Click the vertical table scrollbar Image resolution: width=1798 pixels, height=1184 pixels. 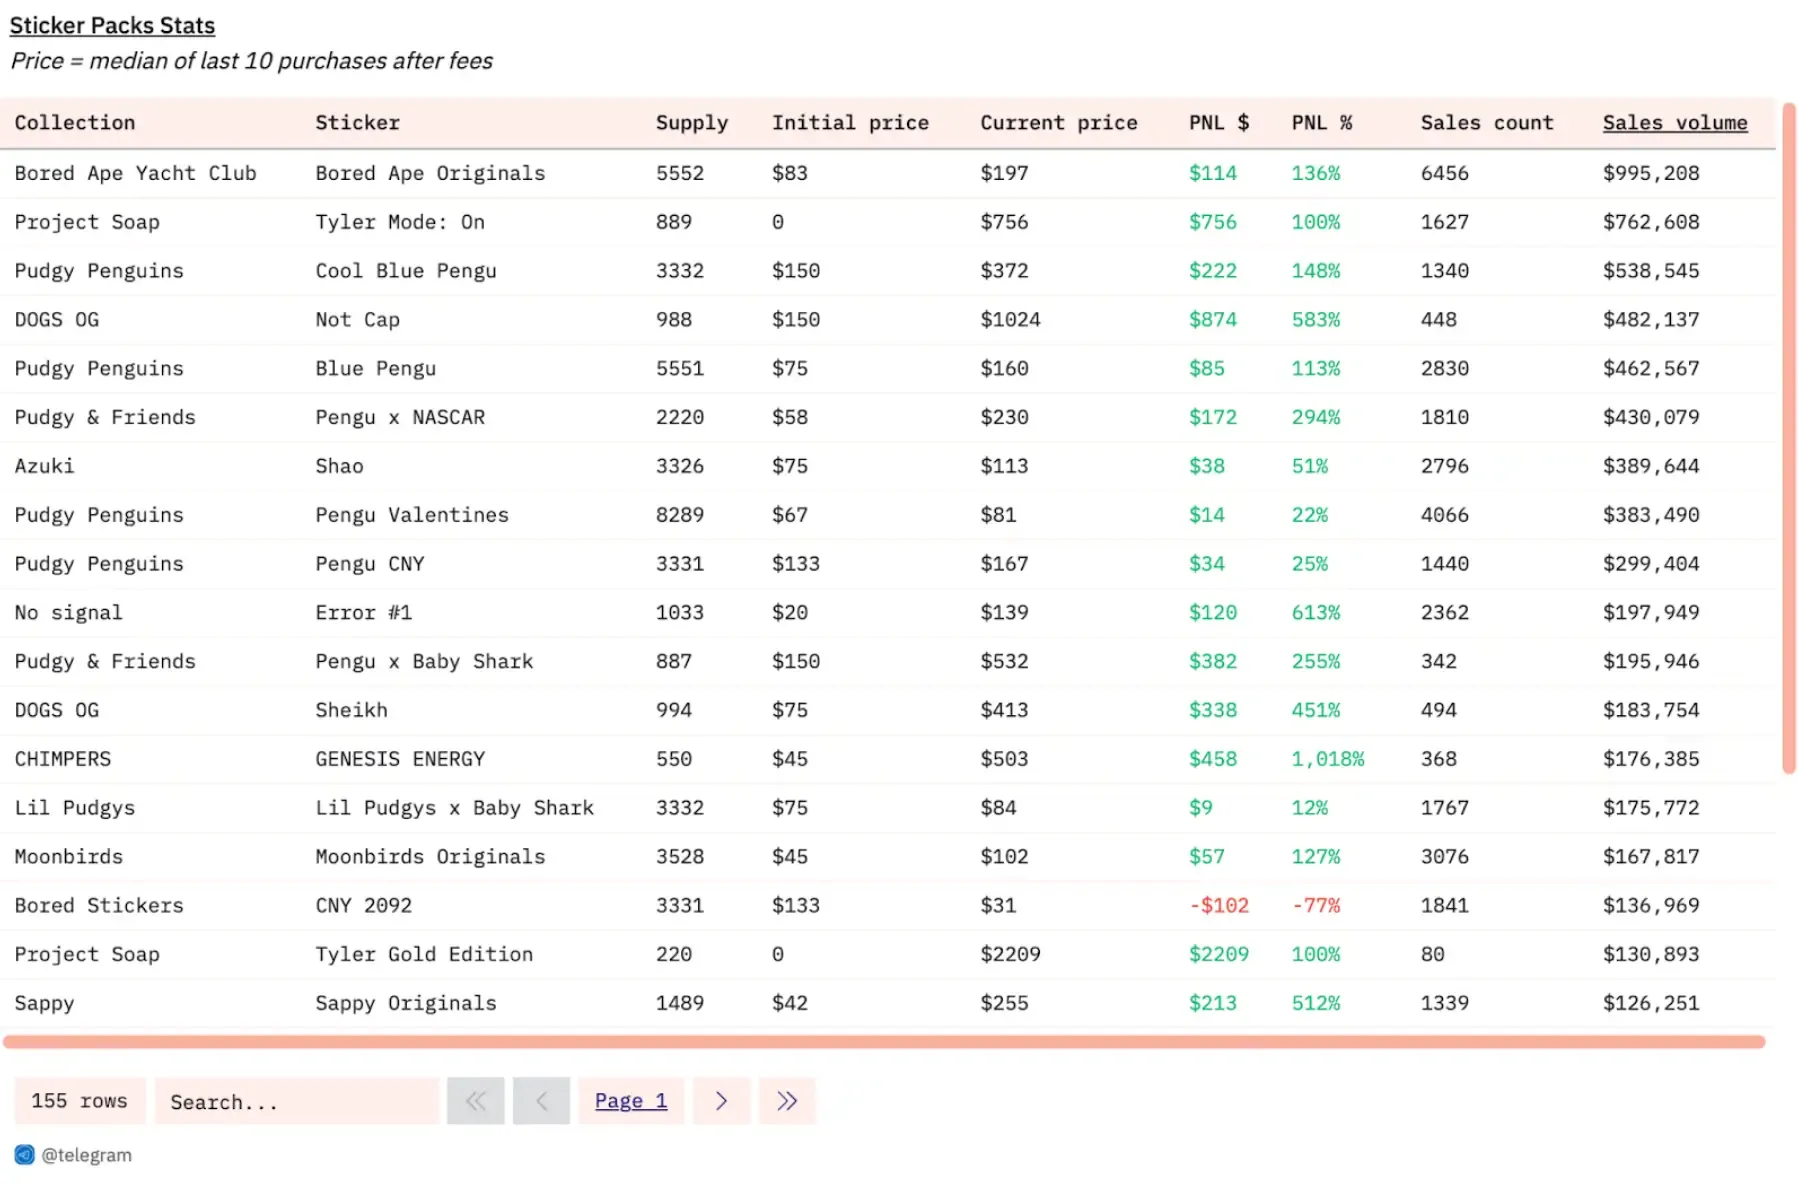tap(1788, 438)
